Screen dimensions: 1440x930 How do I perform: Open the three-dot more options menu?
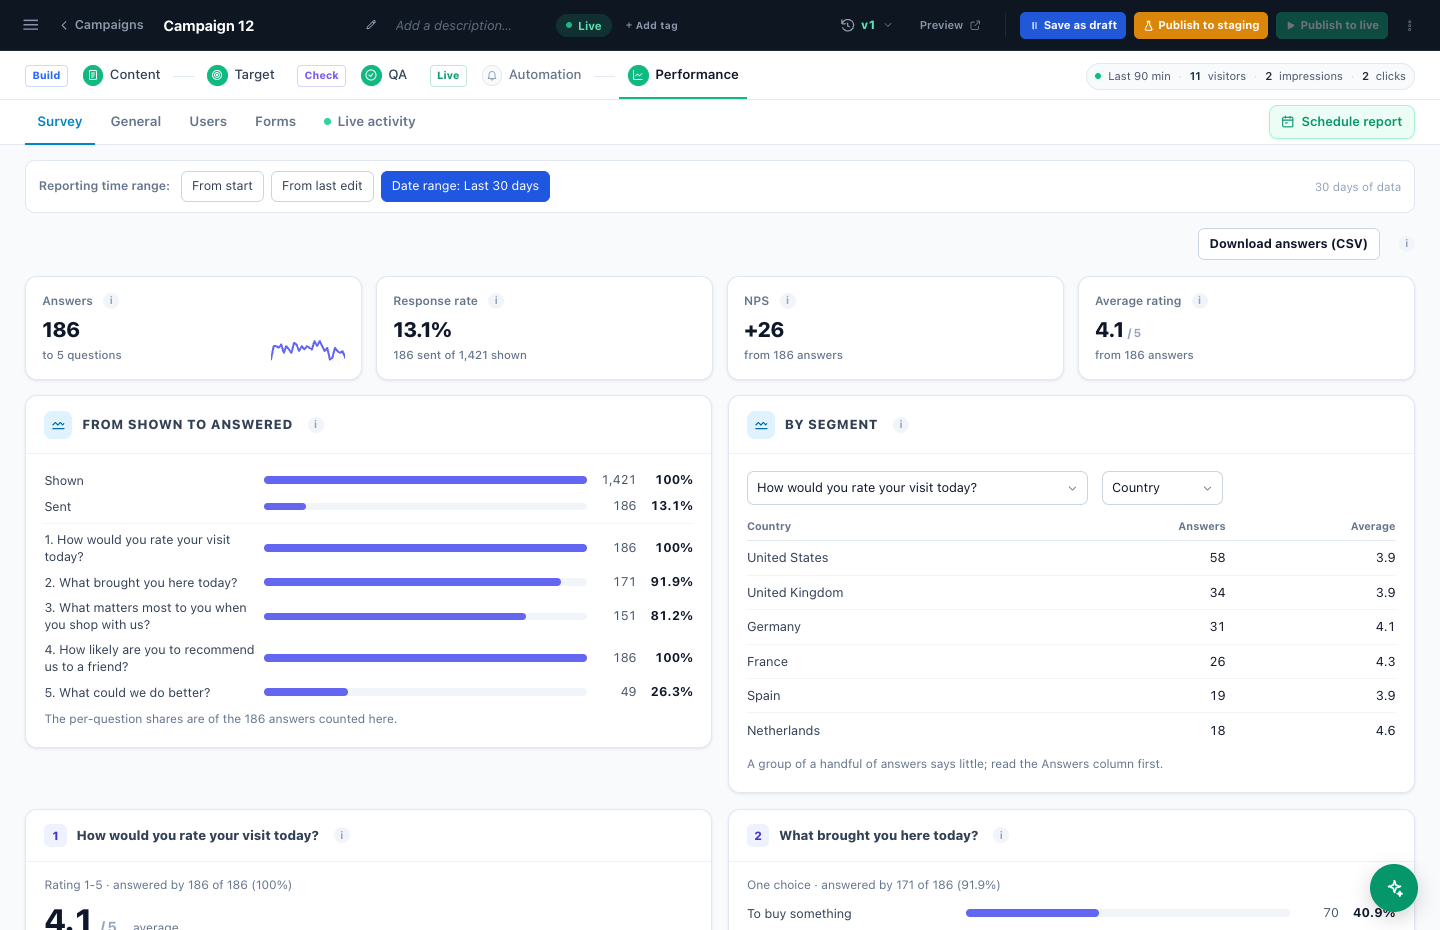(1410, 25)
